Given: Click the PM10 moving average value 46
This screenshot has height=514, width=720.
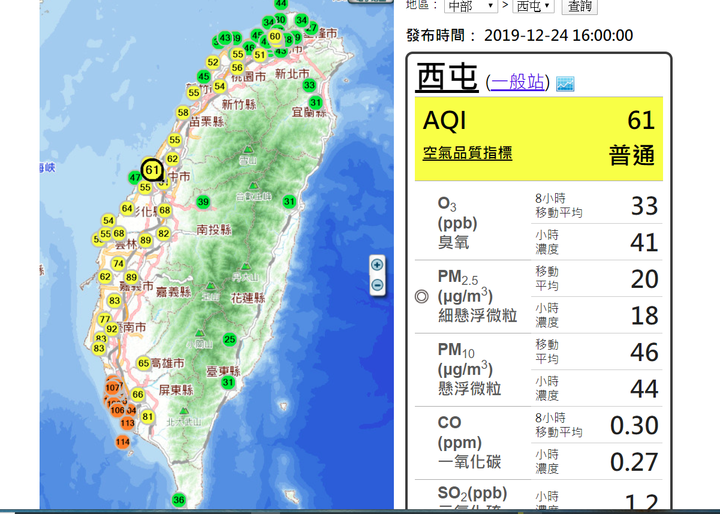Looking at the screenshot, I should (x=644, y=352).
